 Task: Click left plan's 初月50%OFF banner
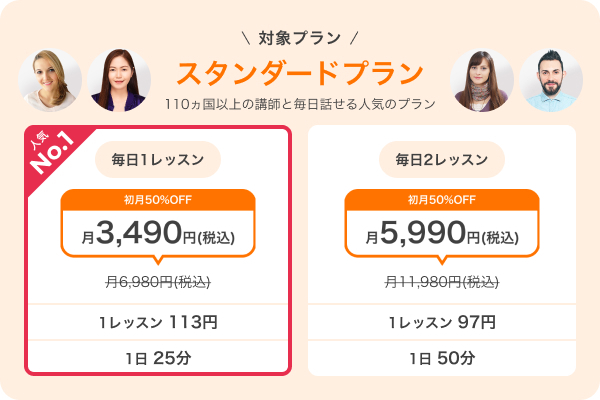(x=158, y=200)
